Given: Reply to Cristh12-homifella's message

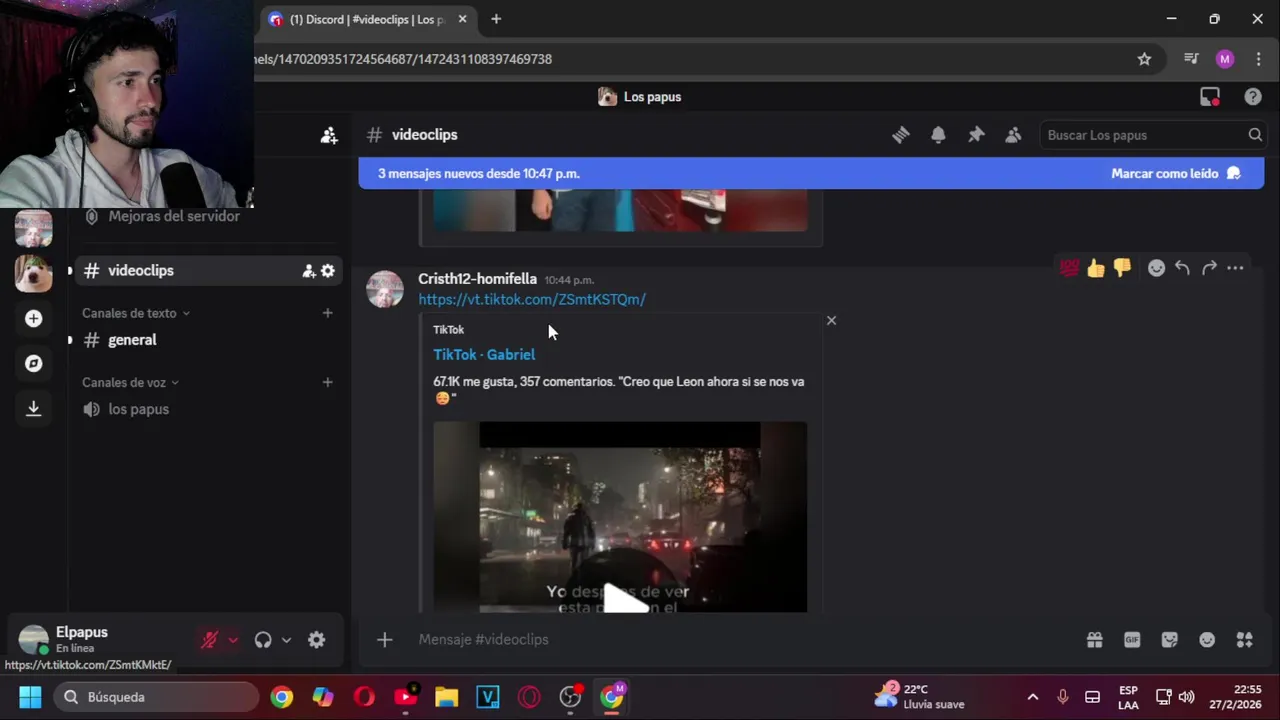Looking at the screenshot, I should [1183, 268].
